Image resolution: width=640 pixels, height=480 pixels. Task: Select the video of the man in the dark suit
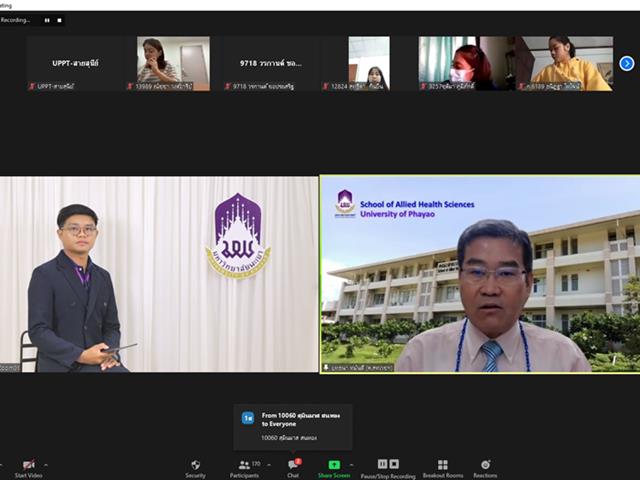[159, 274]
